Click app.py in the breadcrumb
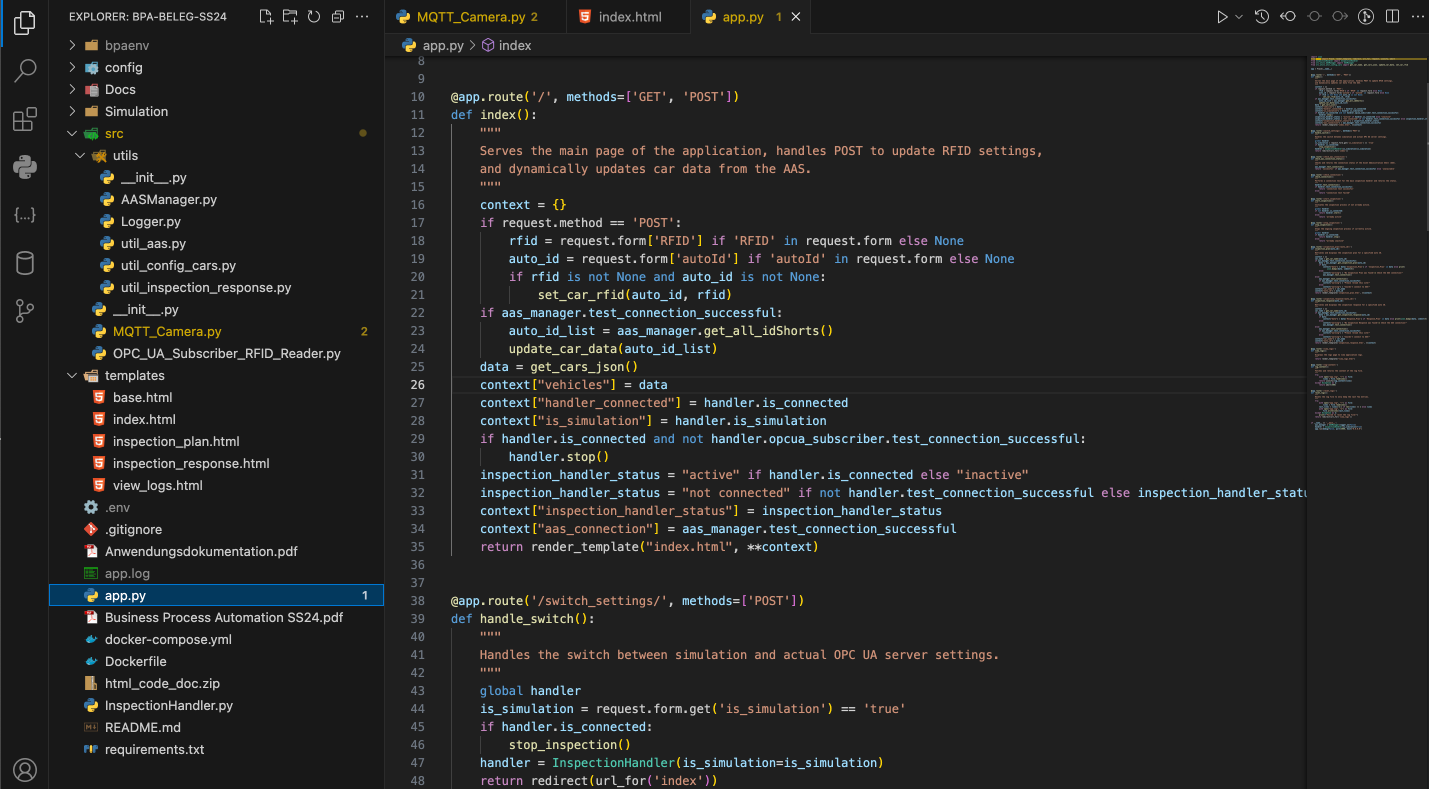The height and width of the screenshot is (789, 1429). click(x=443, y=45)
